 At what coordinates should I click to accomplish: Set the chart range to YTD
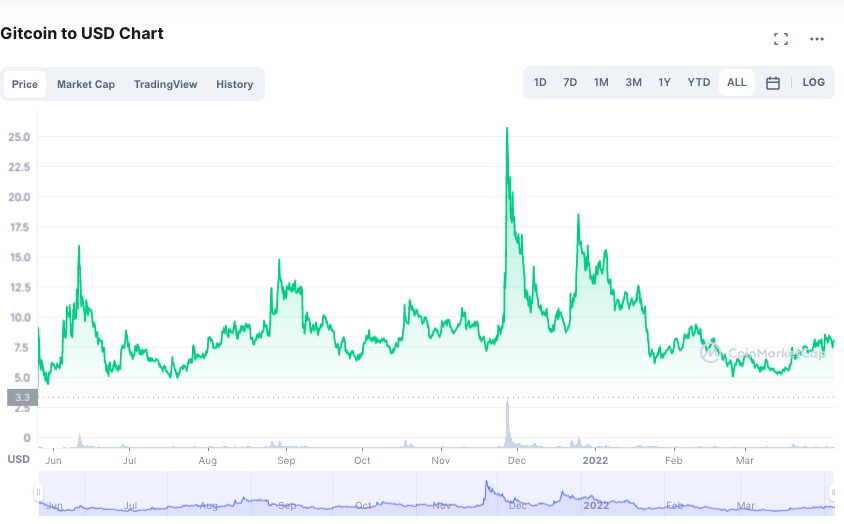click(x=699, y=82)
